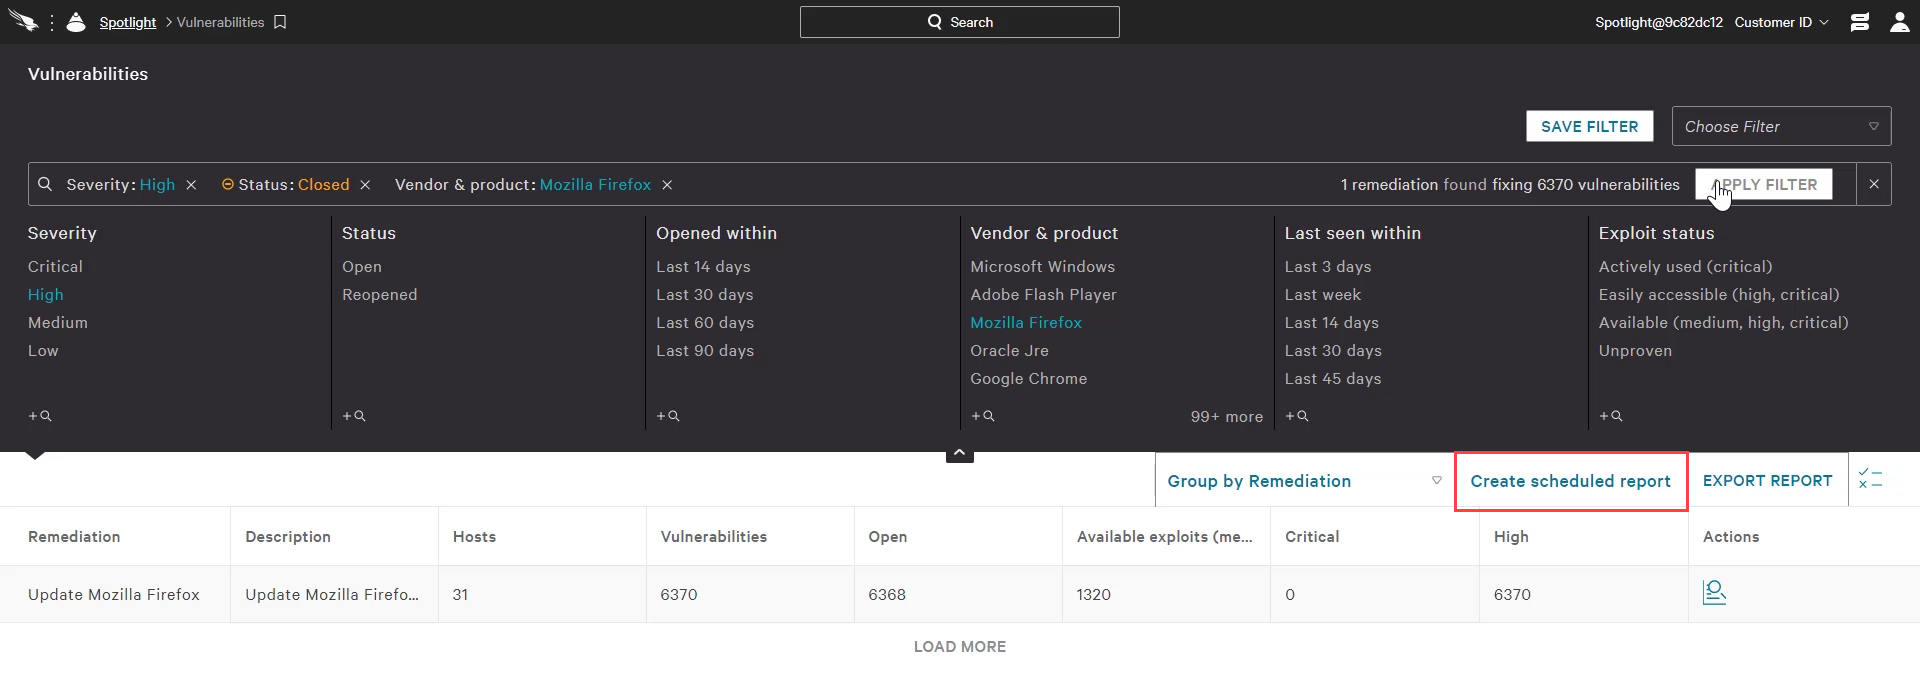Expand the Choose Filter dropdown
Image resolution: width=1920 pixels, height=700 pixels.
pyautogui.click(x=1780, y=127)
